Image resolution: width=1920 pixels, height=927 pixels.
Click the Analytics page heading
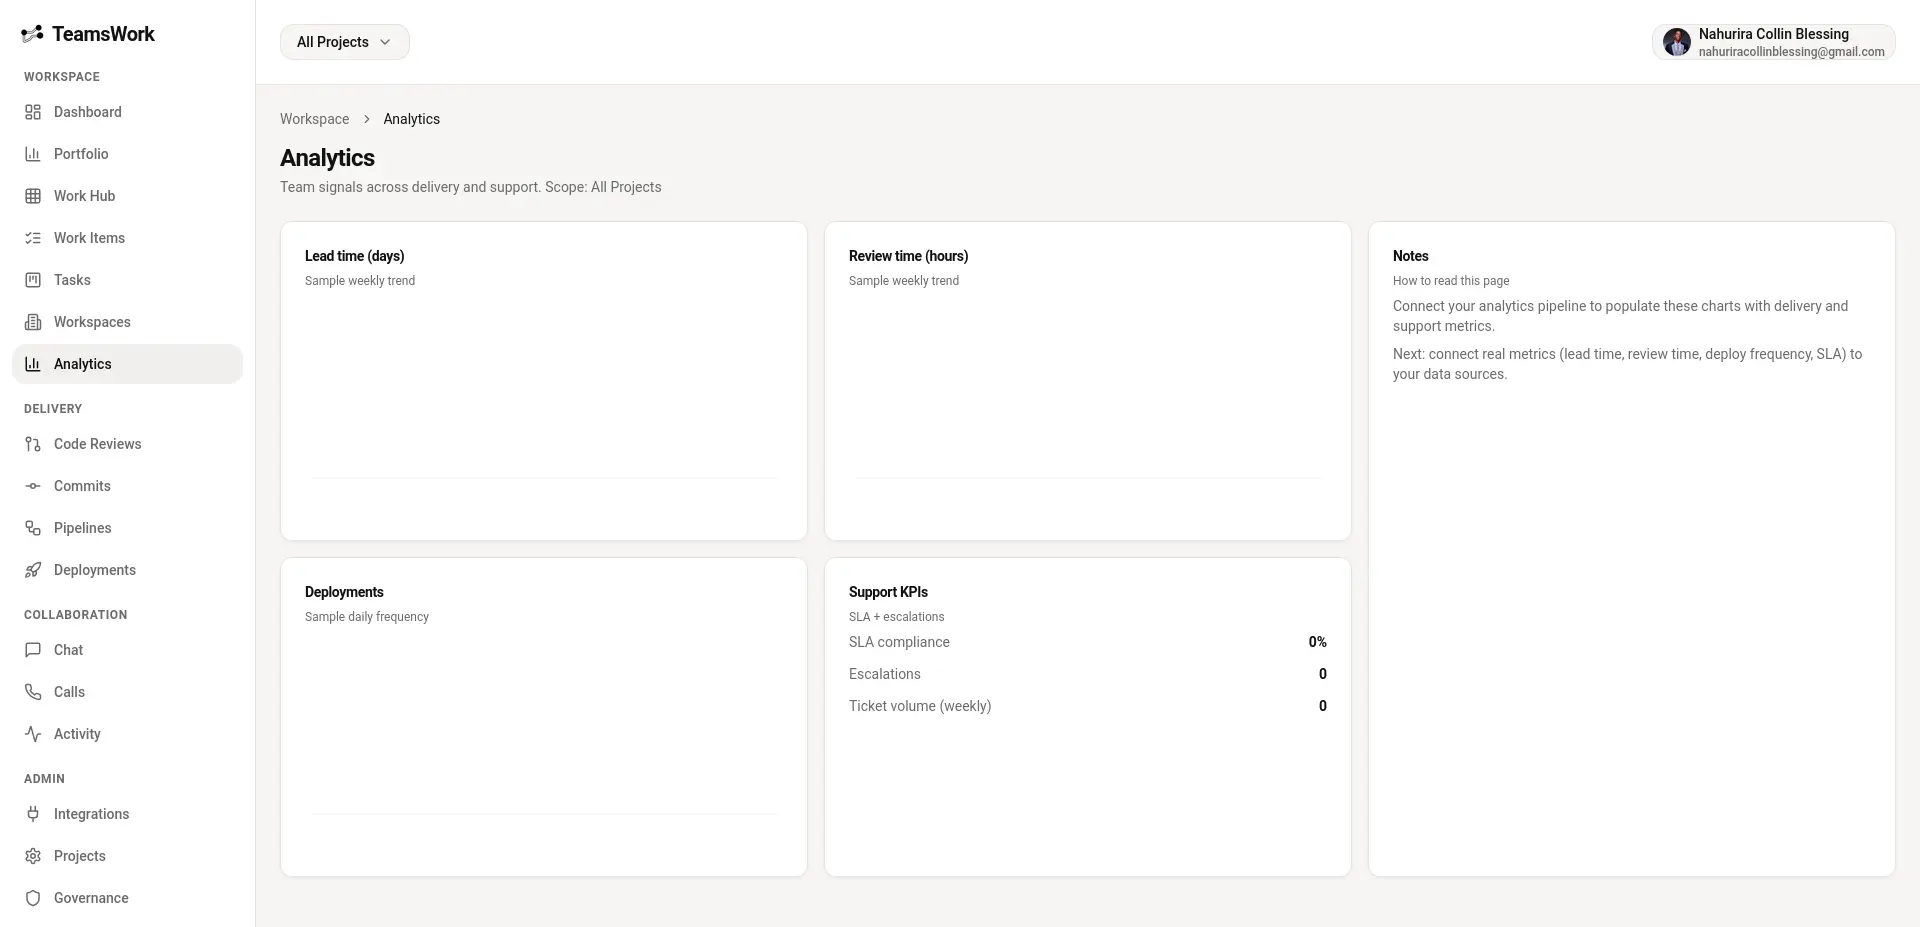(x=327, y=158)
